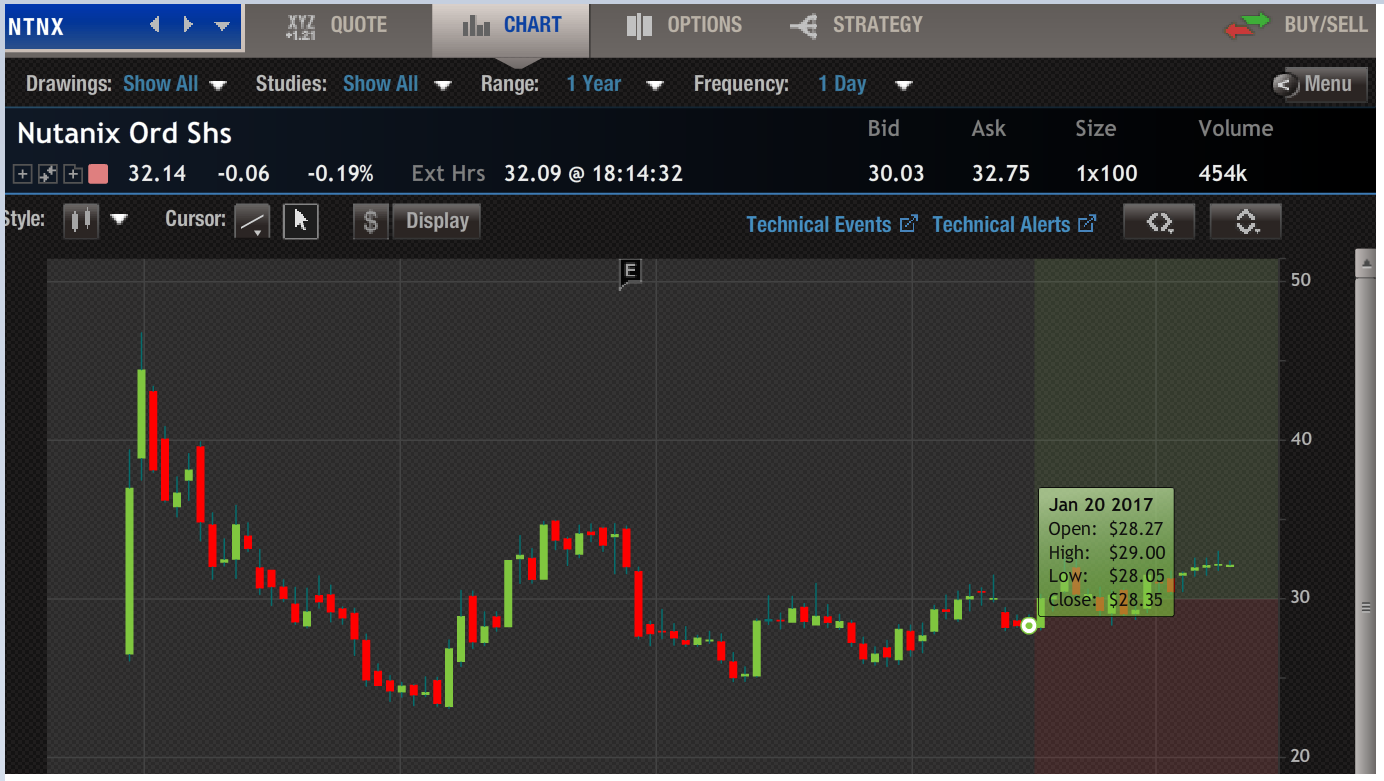Open the Drawings Show All dropdown
Image resolution: width=1384 pixels, height=781 pixels.
pyautogui.click(x=175, y=85)
